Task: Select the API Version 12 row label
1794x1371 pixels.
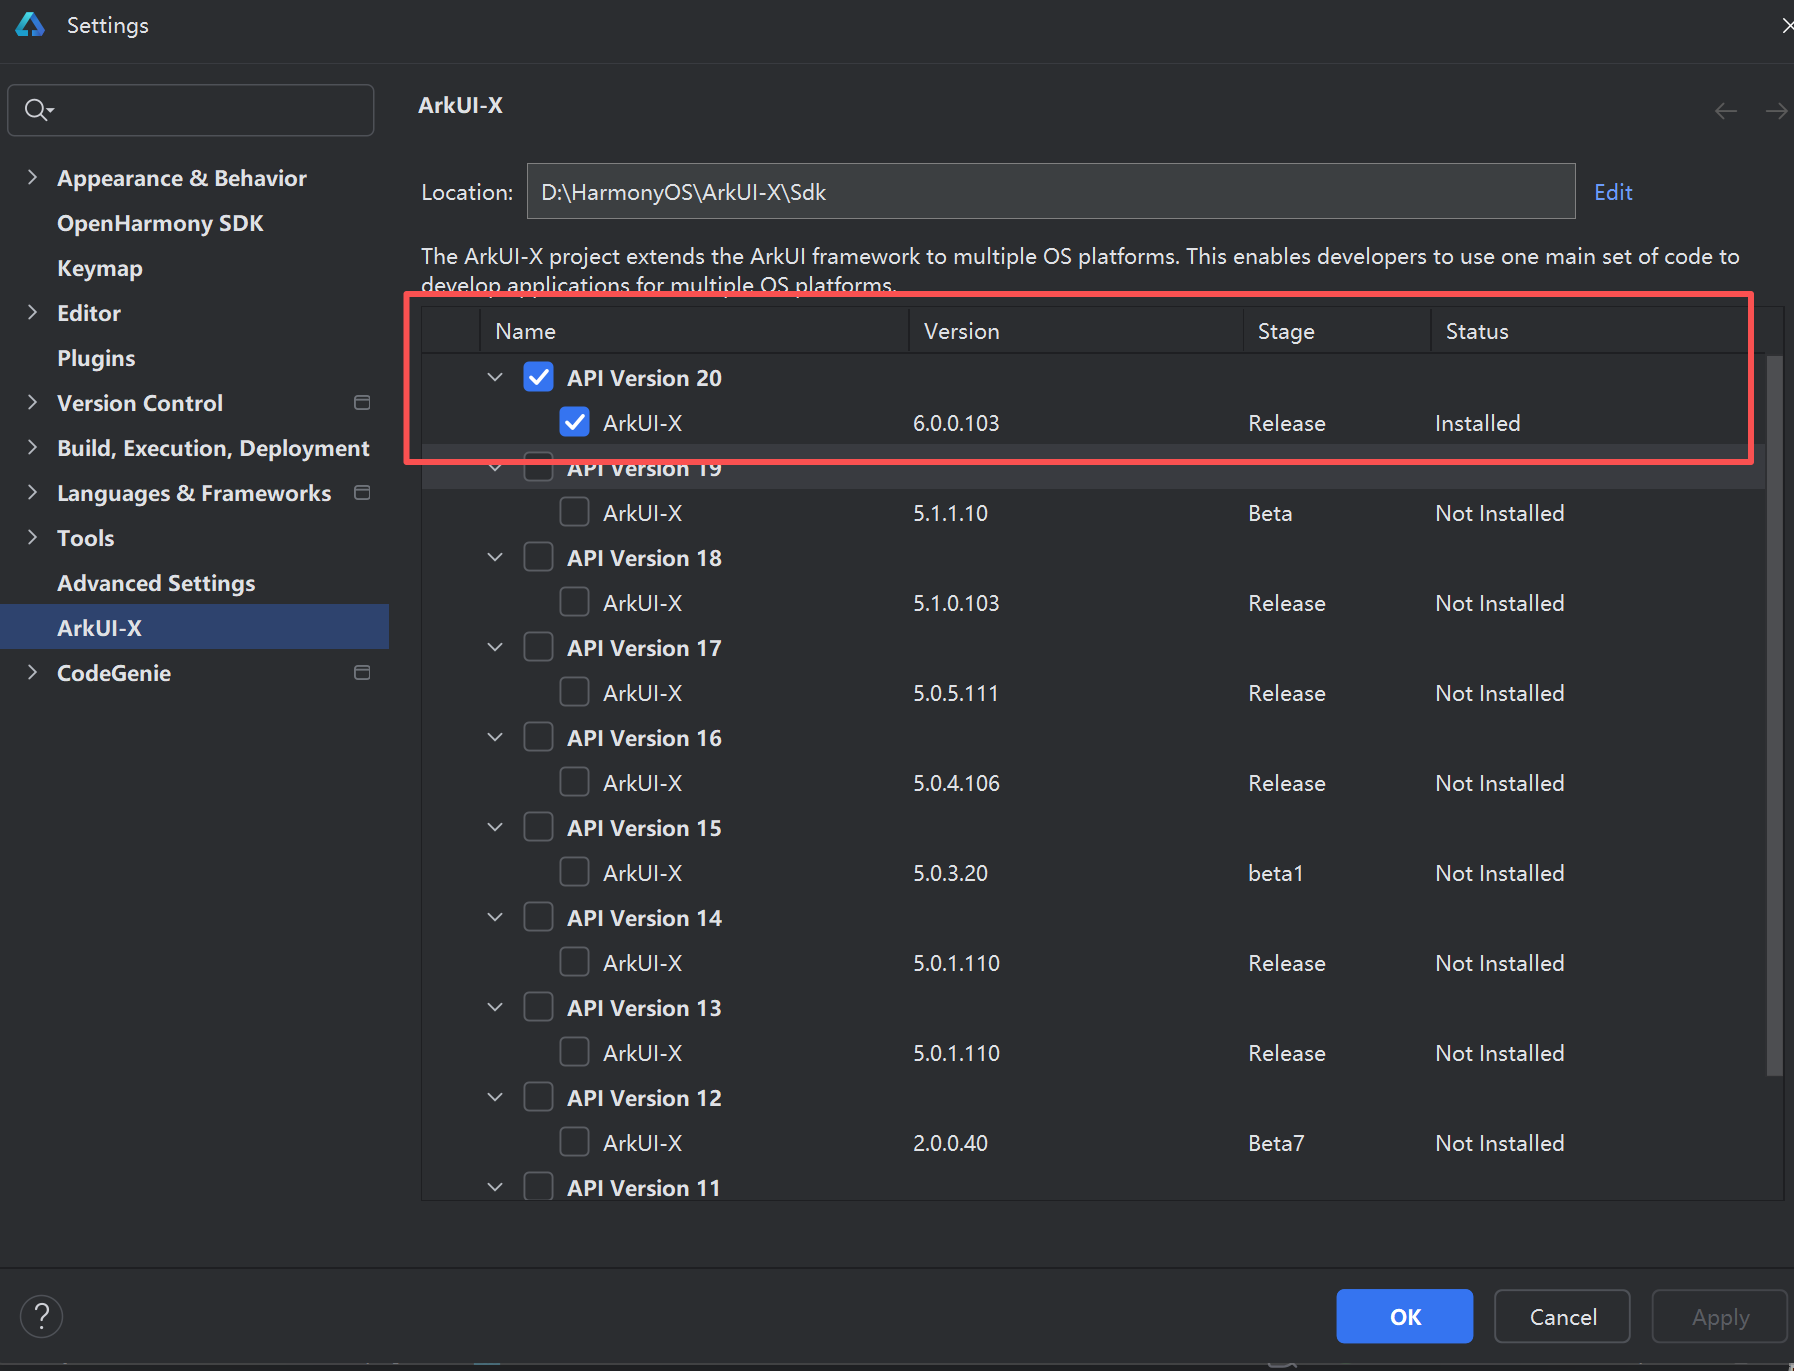Action: [x=644, y=1098]
